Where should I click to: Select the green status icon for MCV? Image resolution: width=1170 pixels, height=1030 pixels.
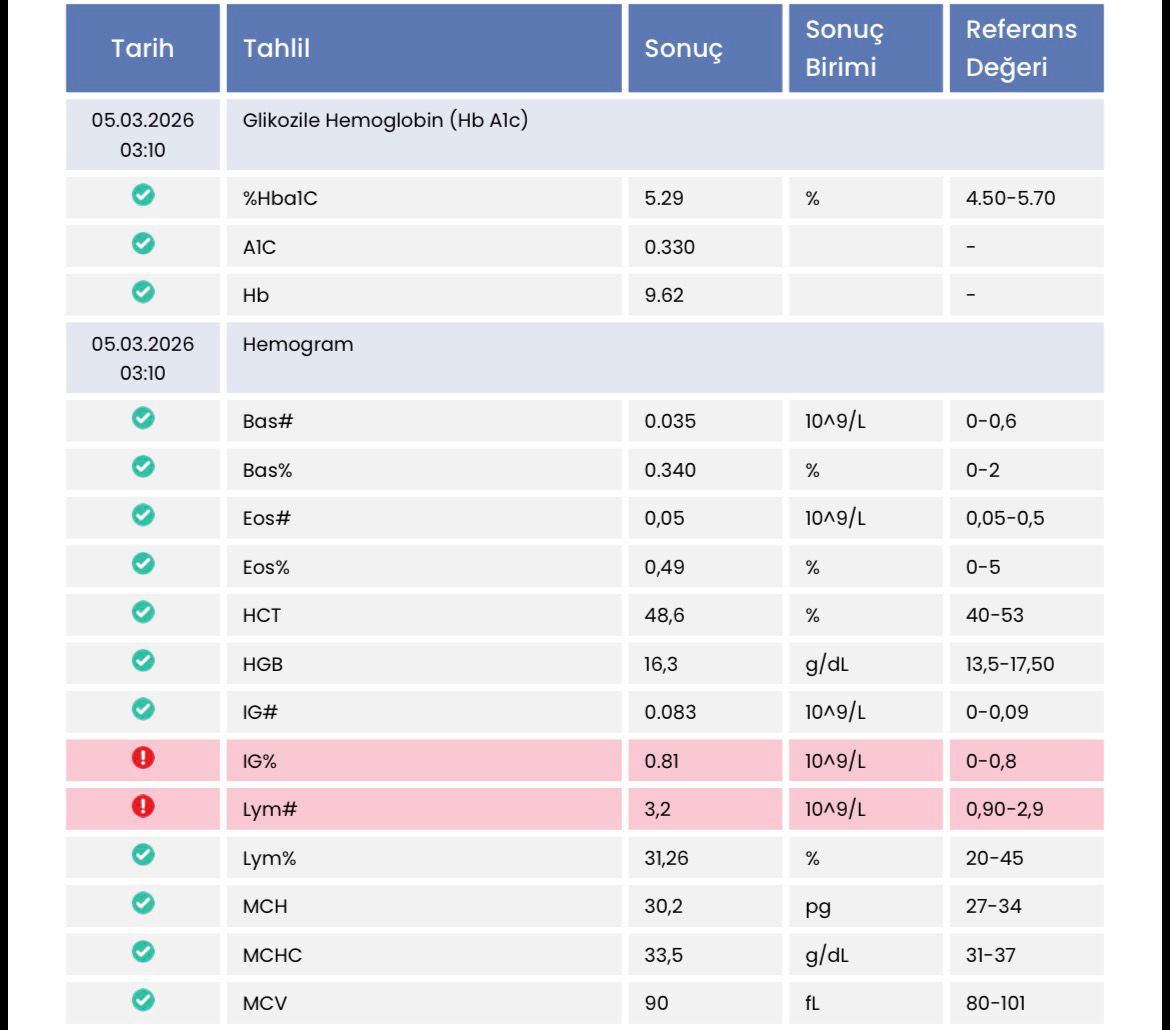[x=143, y=1000]
